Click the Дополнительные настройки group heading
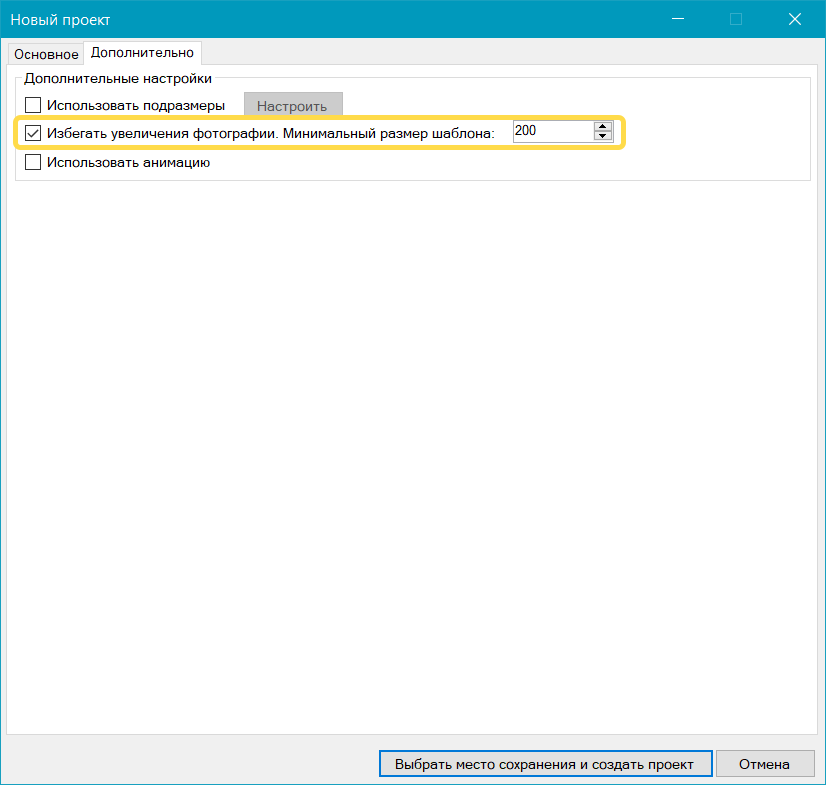This screenshot has width=826, height=785. tap(118, 77)
